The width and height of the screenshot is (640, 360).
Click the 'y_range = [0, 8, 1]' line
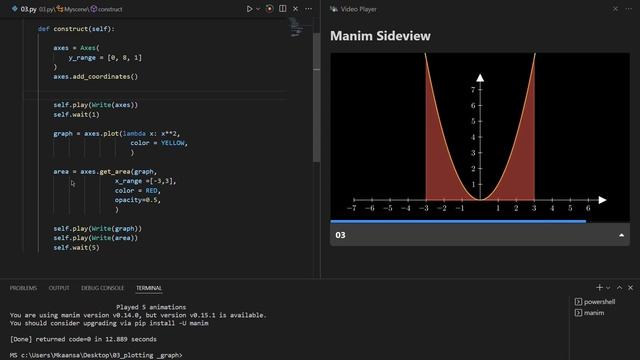[x=105, y=58]
